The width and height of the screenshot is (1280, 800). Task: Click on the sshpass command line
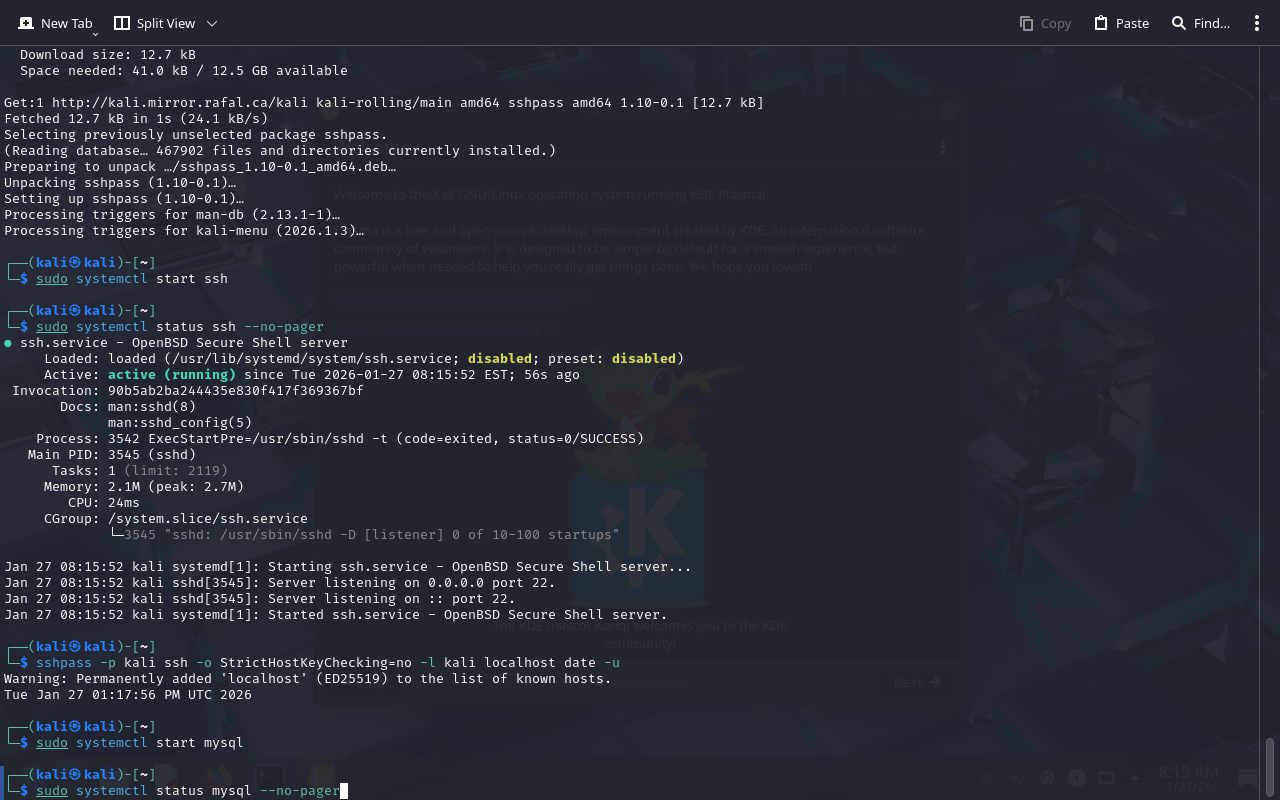(328, 663)
